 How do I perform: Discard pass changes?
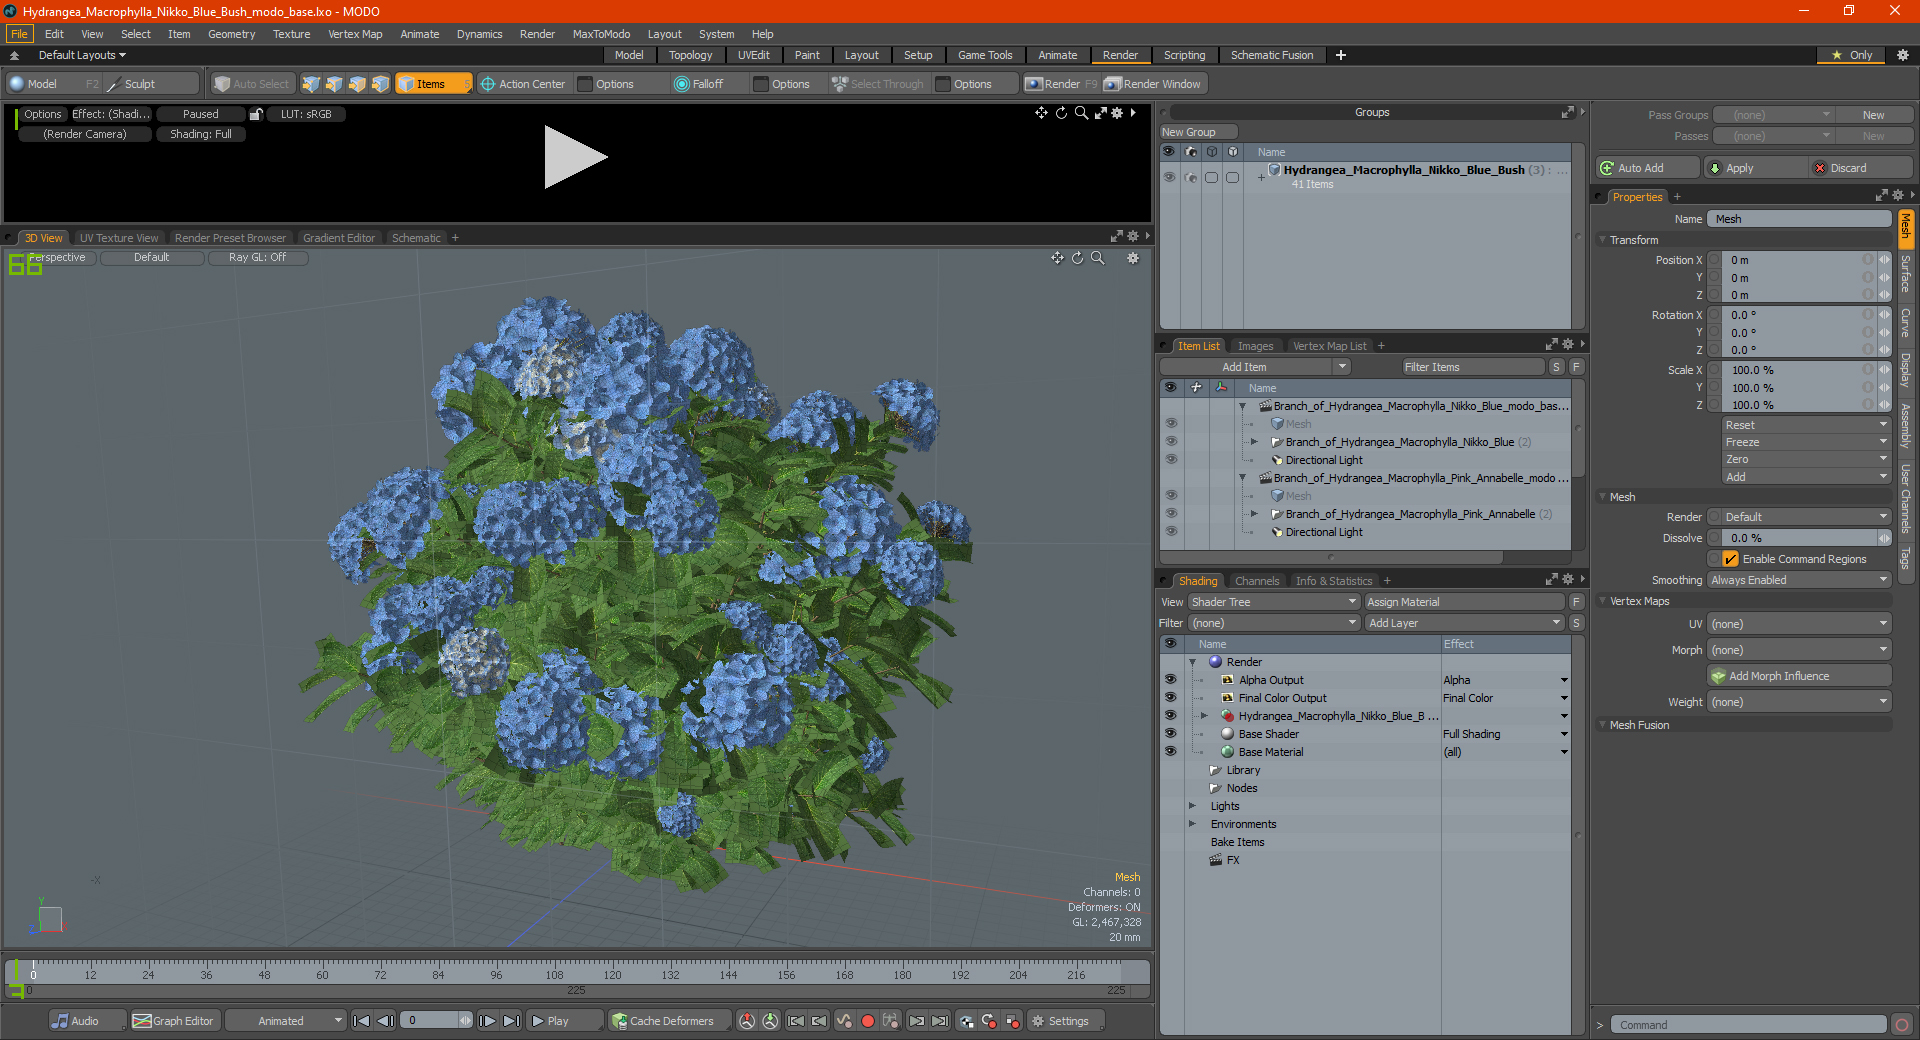pyautogui.click(x=1862, y=168)
